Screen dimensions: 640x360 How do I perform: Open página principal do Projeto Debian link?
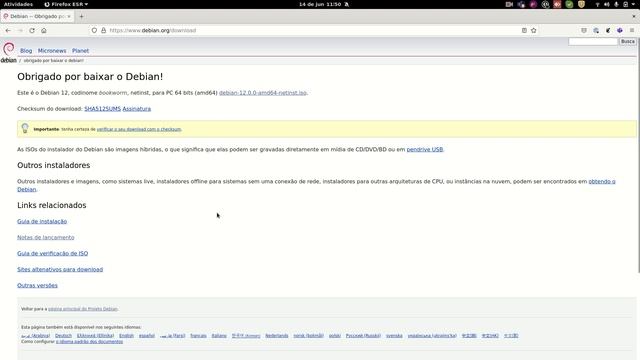[x=83, y=309]
